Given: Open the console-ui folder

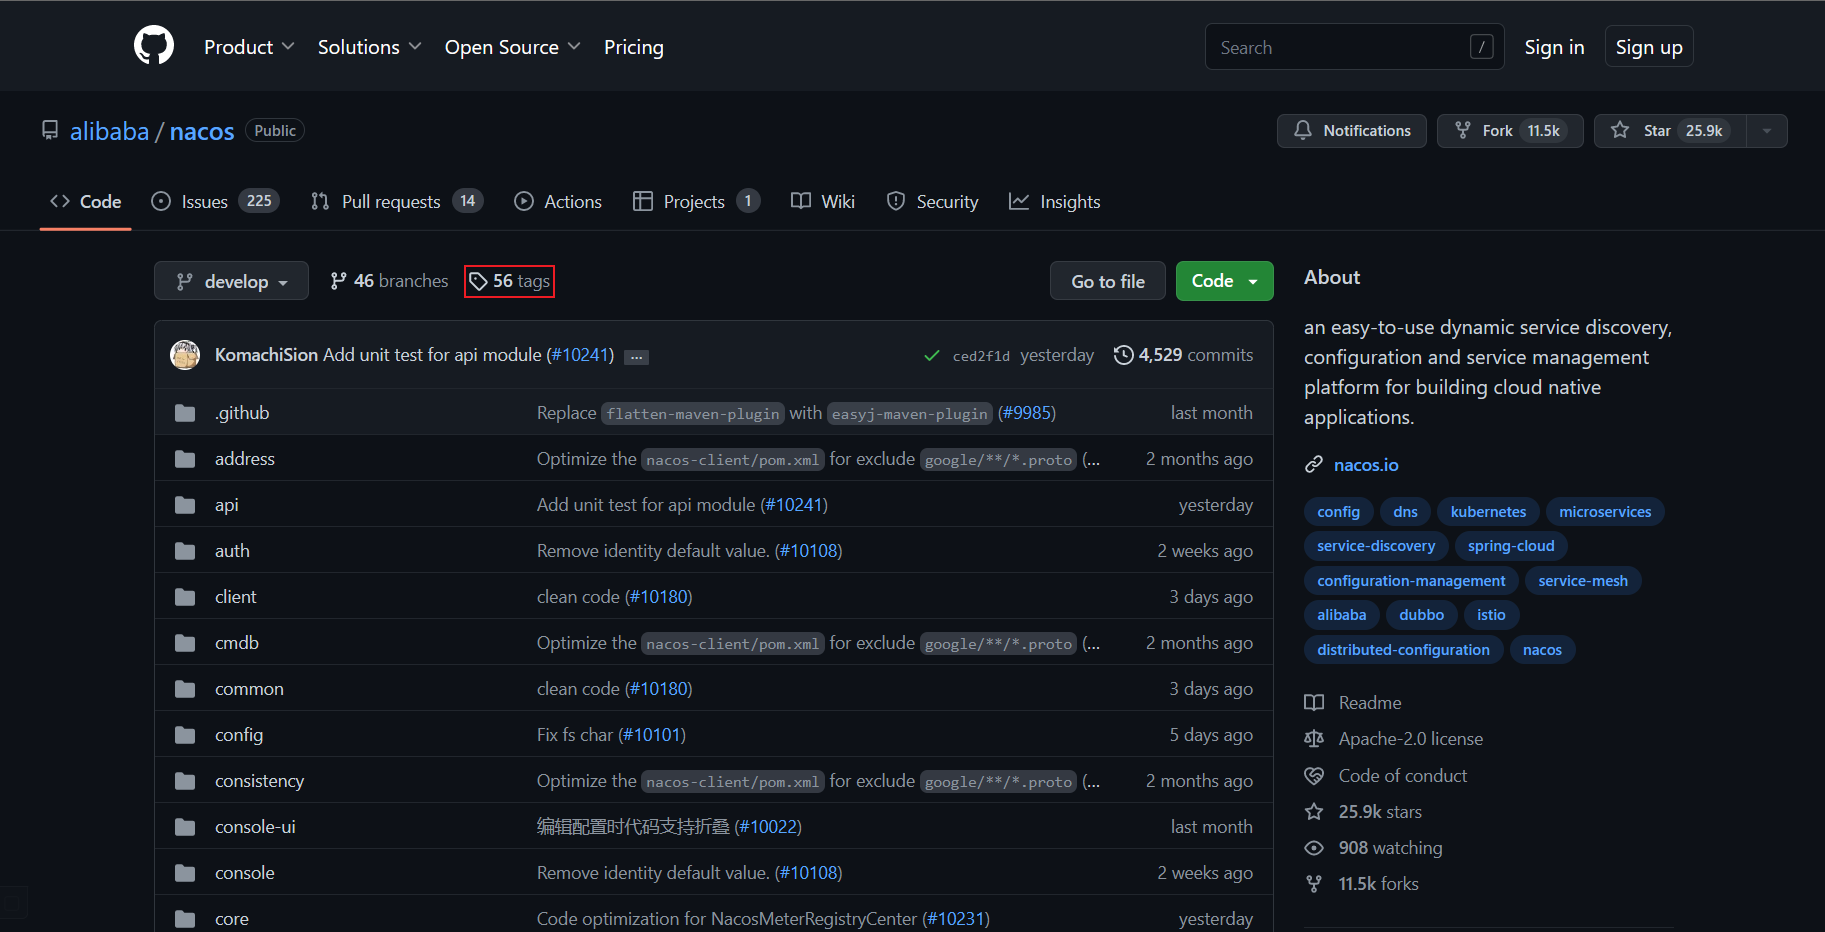Looking at the screenshot, I should point(255,827).
